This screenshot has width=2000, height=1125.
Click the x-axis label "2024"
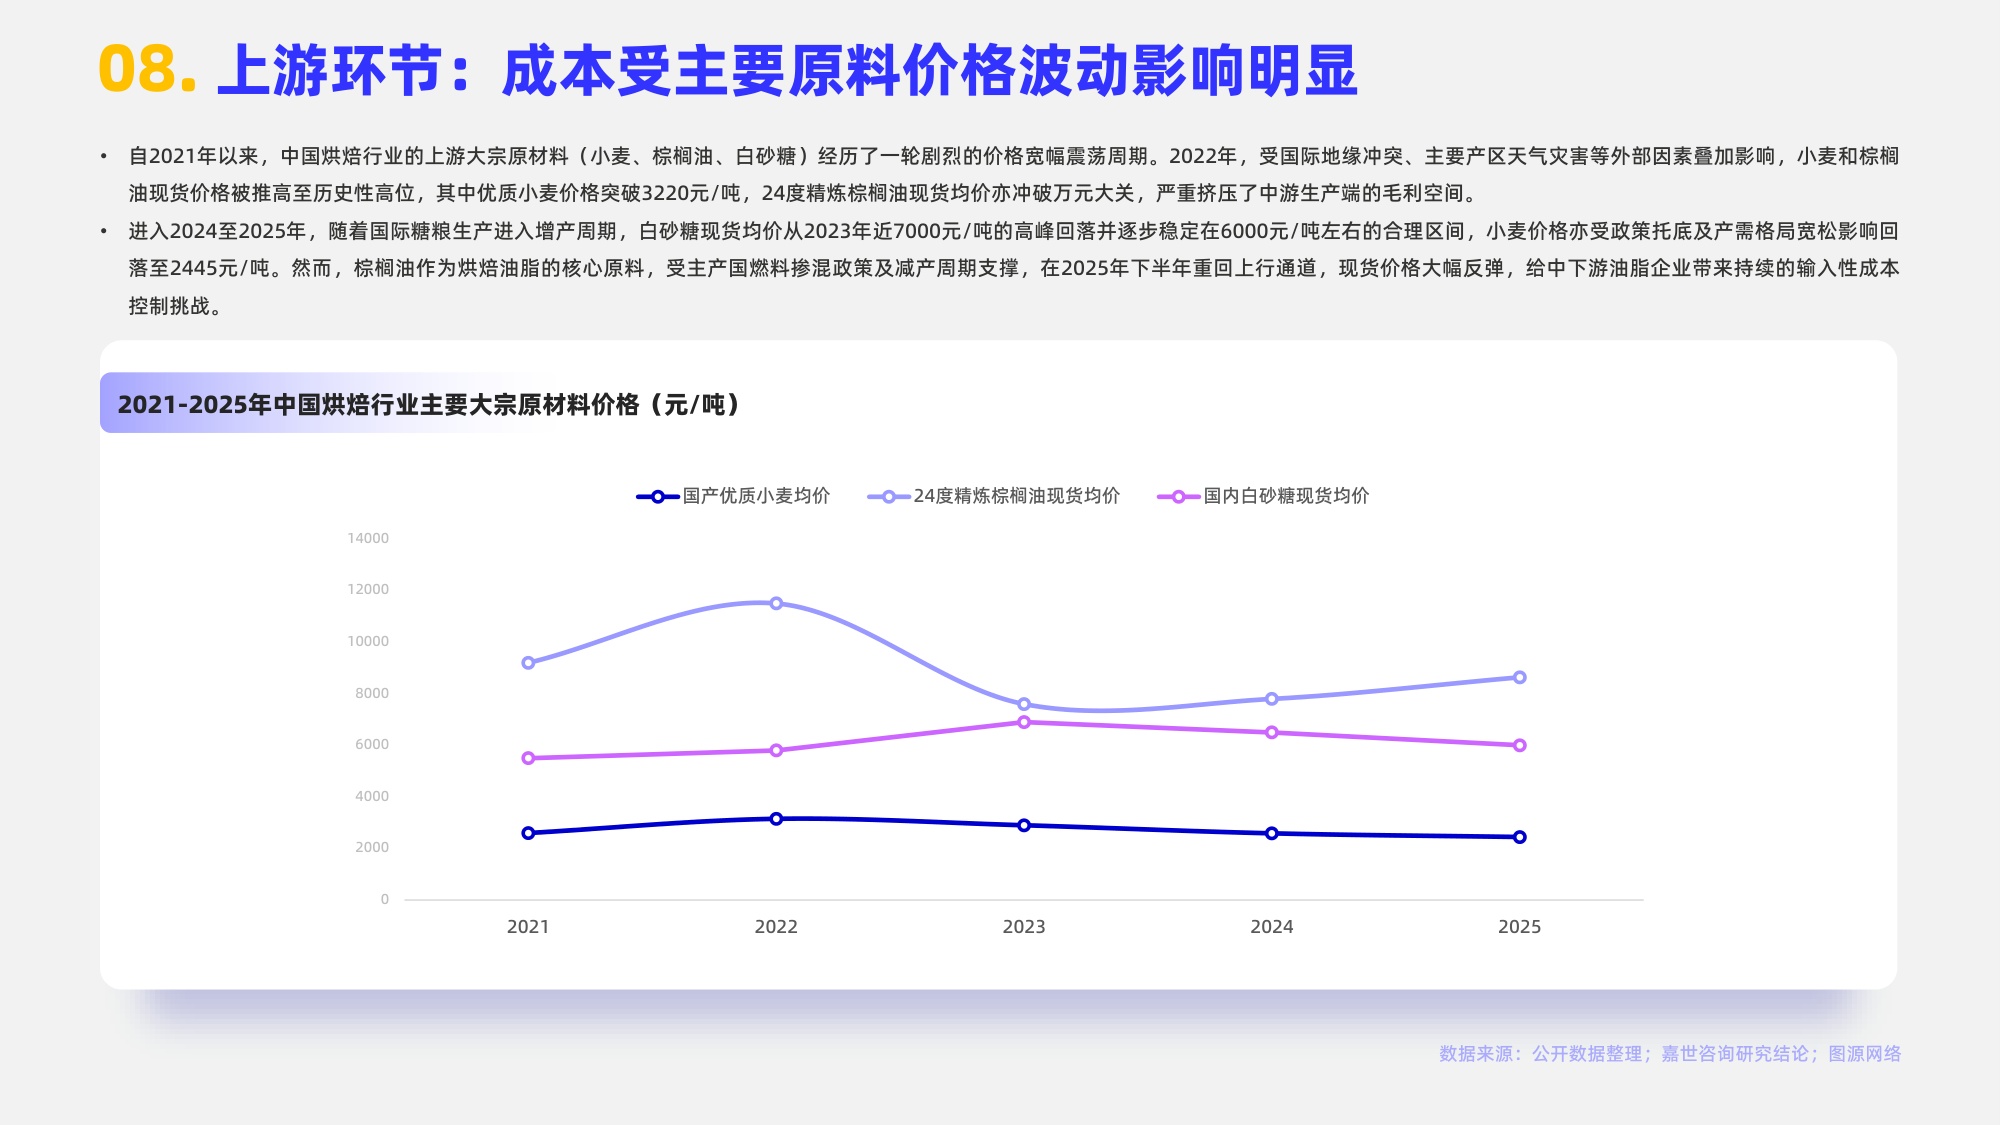(x=1272, y=927)
